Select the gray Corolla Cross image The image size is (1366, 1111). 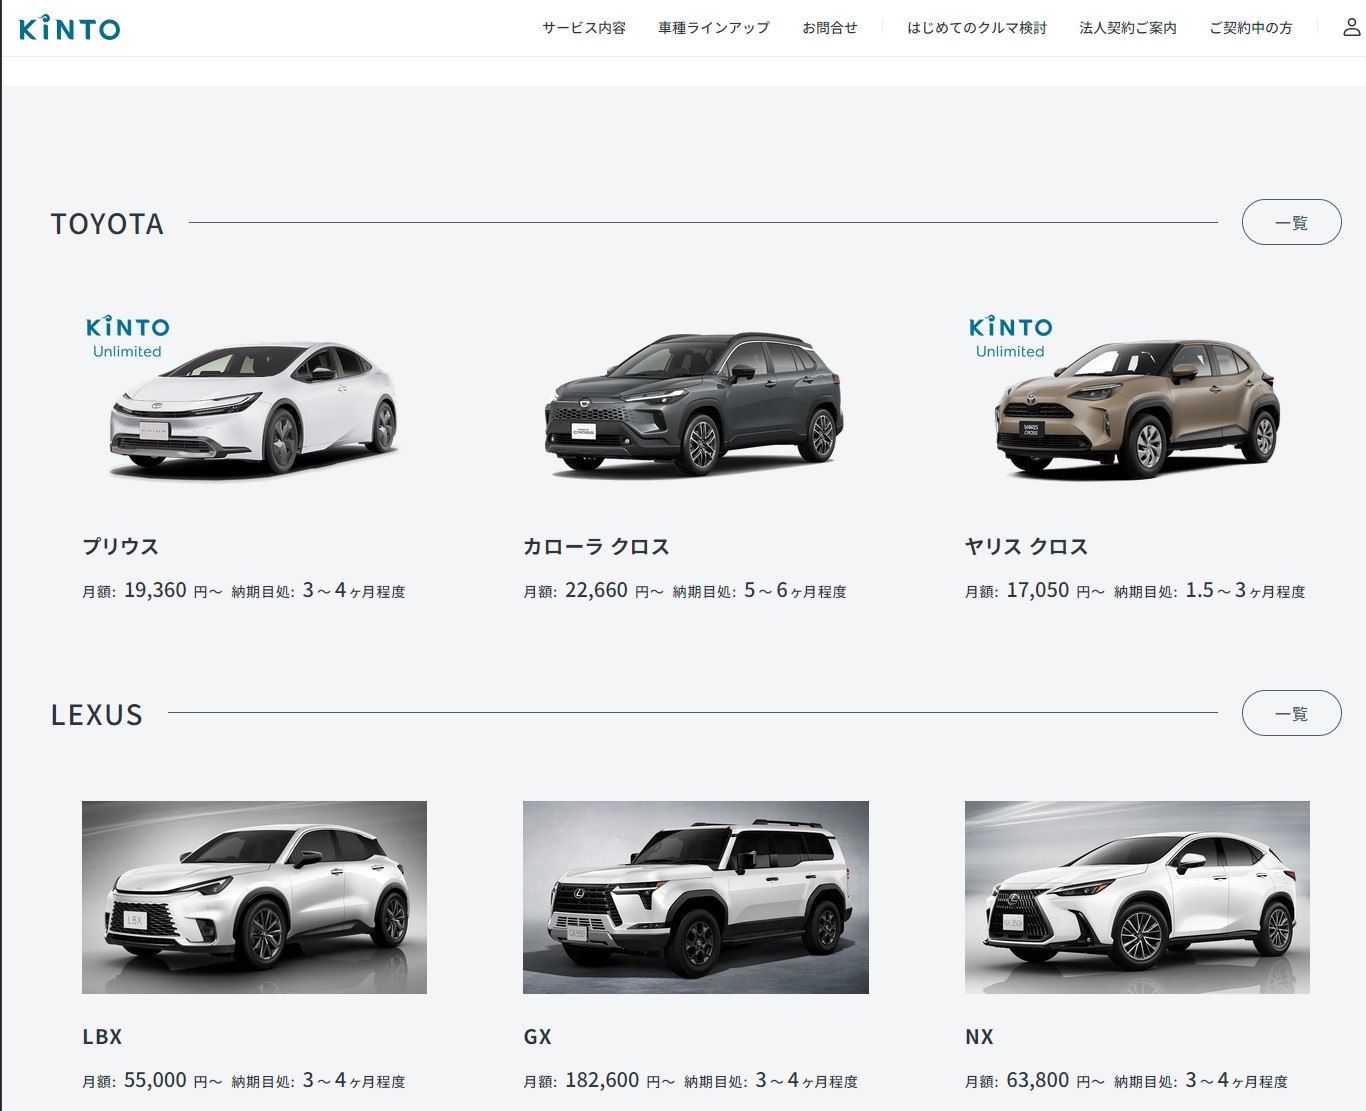(695, 405)
